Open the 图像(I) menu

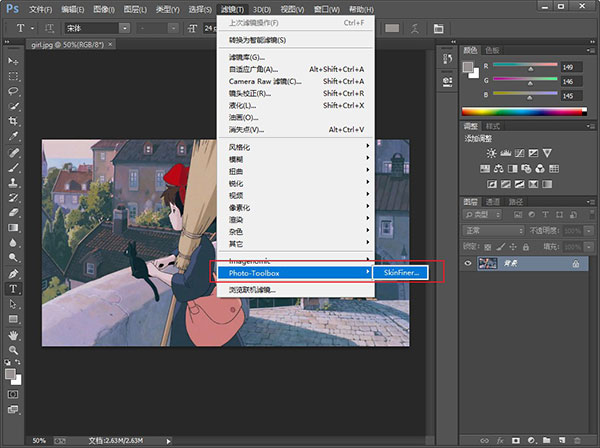[104, 9]
